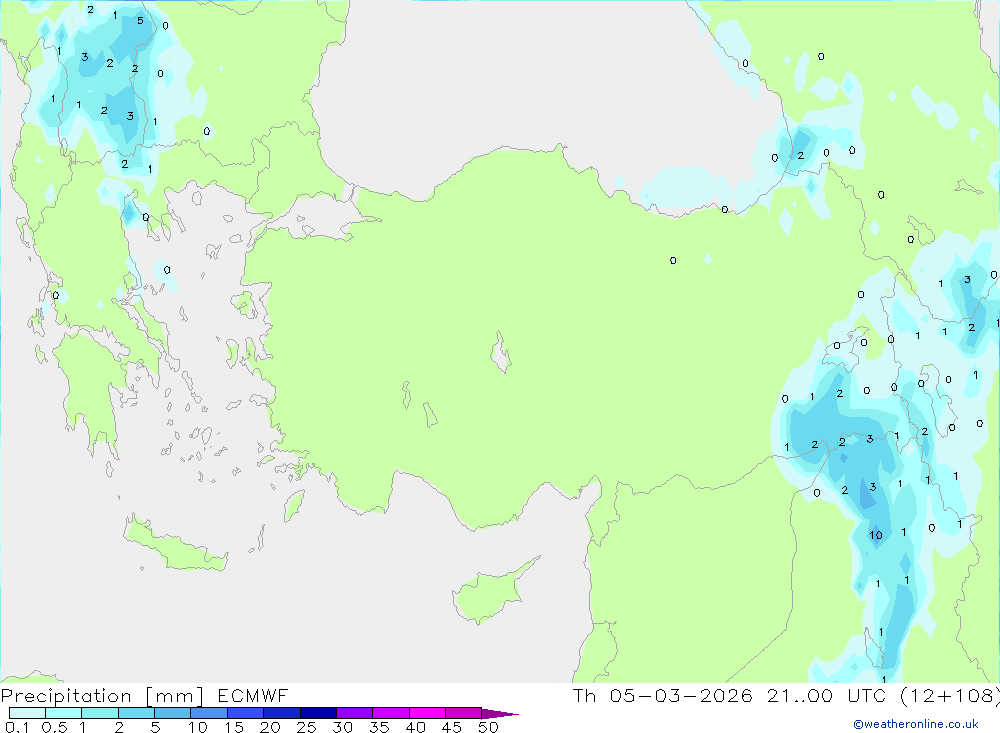Click the "15" legend scale label
This screenshot has height=733, width=1000.
coord(234,727)
